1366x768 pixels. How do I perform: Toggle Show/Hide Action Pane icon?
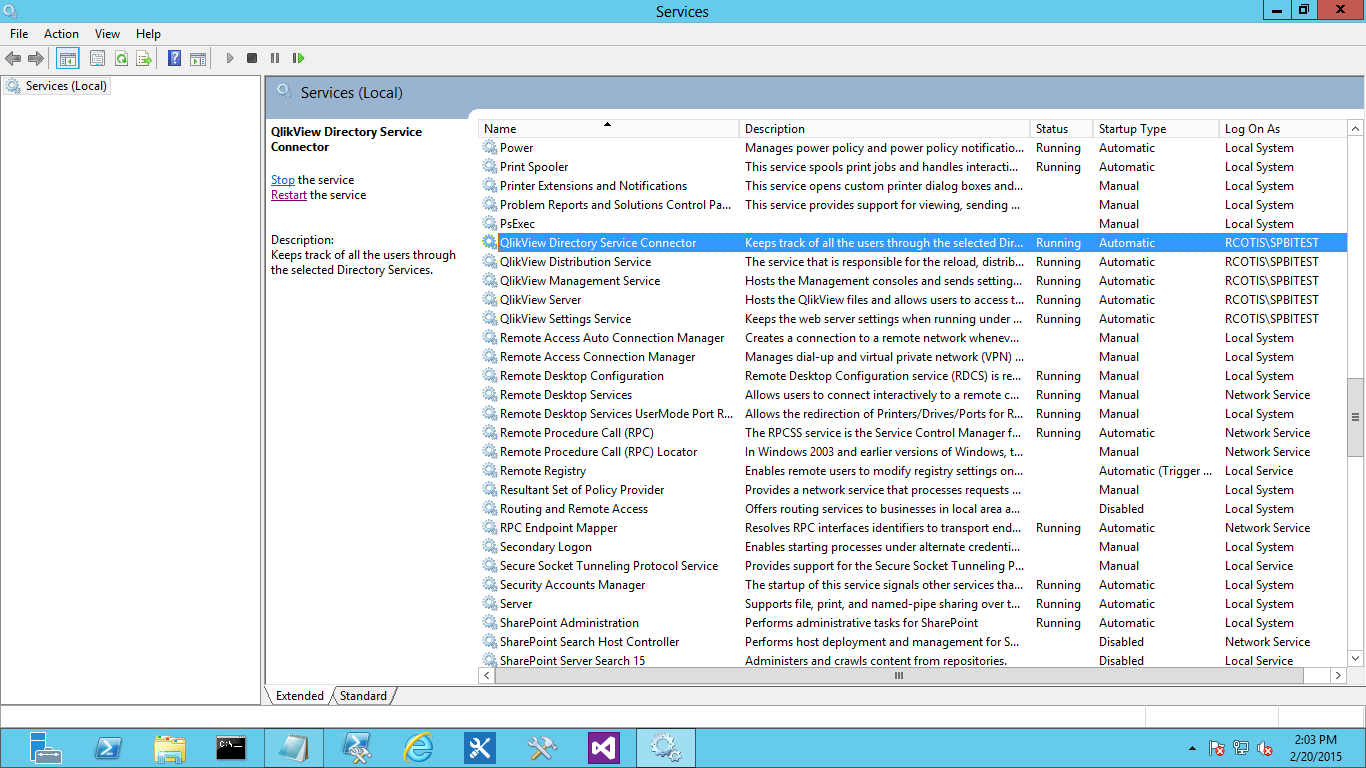pos(198,59)
